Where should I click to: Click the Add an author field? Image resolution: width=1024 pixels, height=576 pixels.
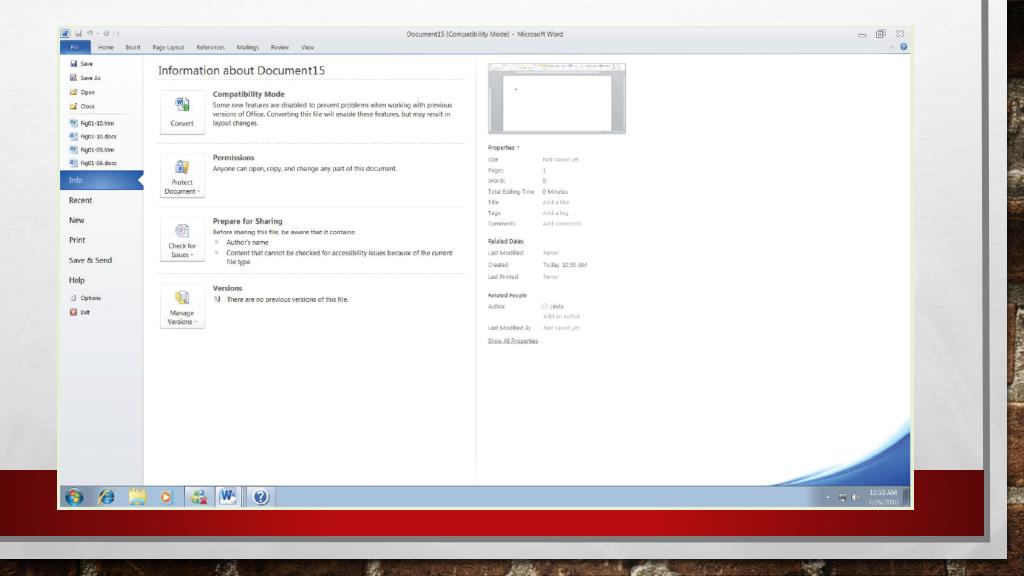point(562,316)
